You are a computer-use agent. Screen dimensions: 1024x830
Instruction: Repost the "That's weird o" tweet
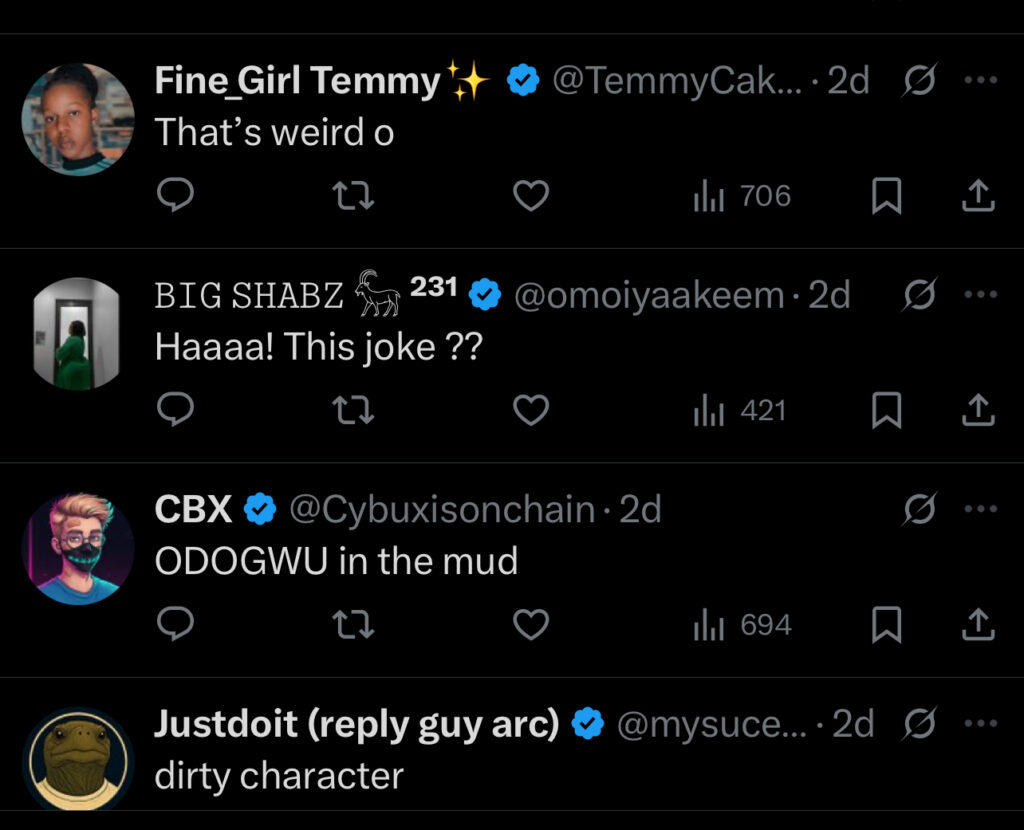click(x=353, y=196)
